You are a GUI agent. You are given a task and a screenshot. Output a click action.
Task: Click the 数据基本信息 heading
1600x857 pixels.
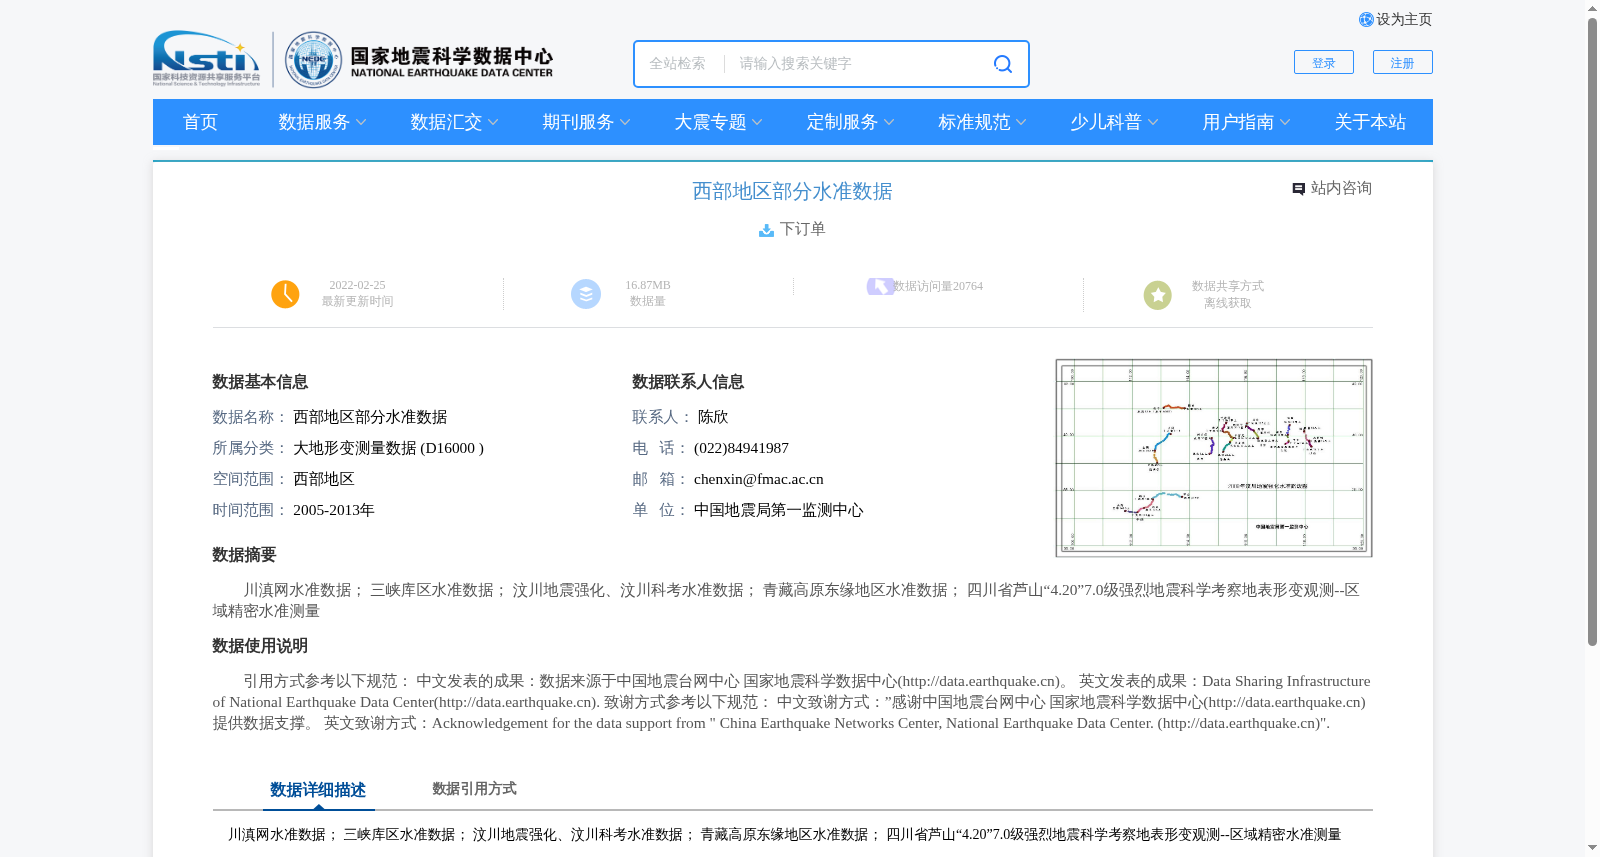coord(260,382)
